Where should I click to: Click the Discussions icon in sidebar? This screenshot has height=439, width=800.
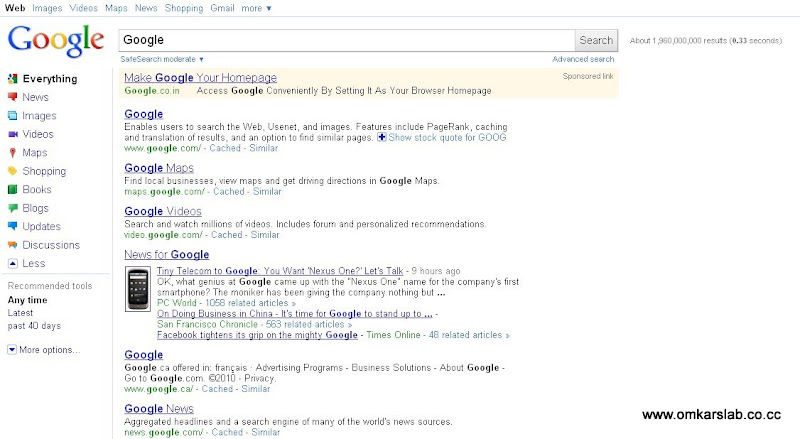click(x=12, y=245)
